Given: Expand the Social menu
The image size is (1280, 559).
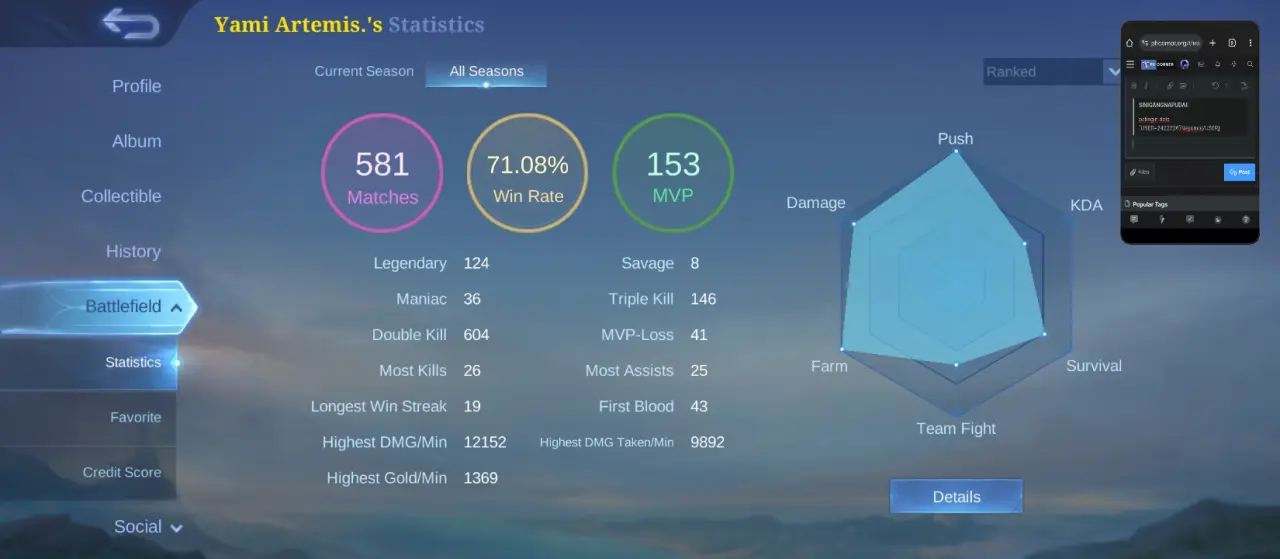Looking at the screenshot, I should point(148,527).
